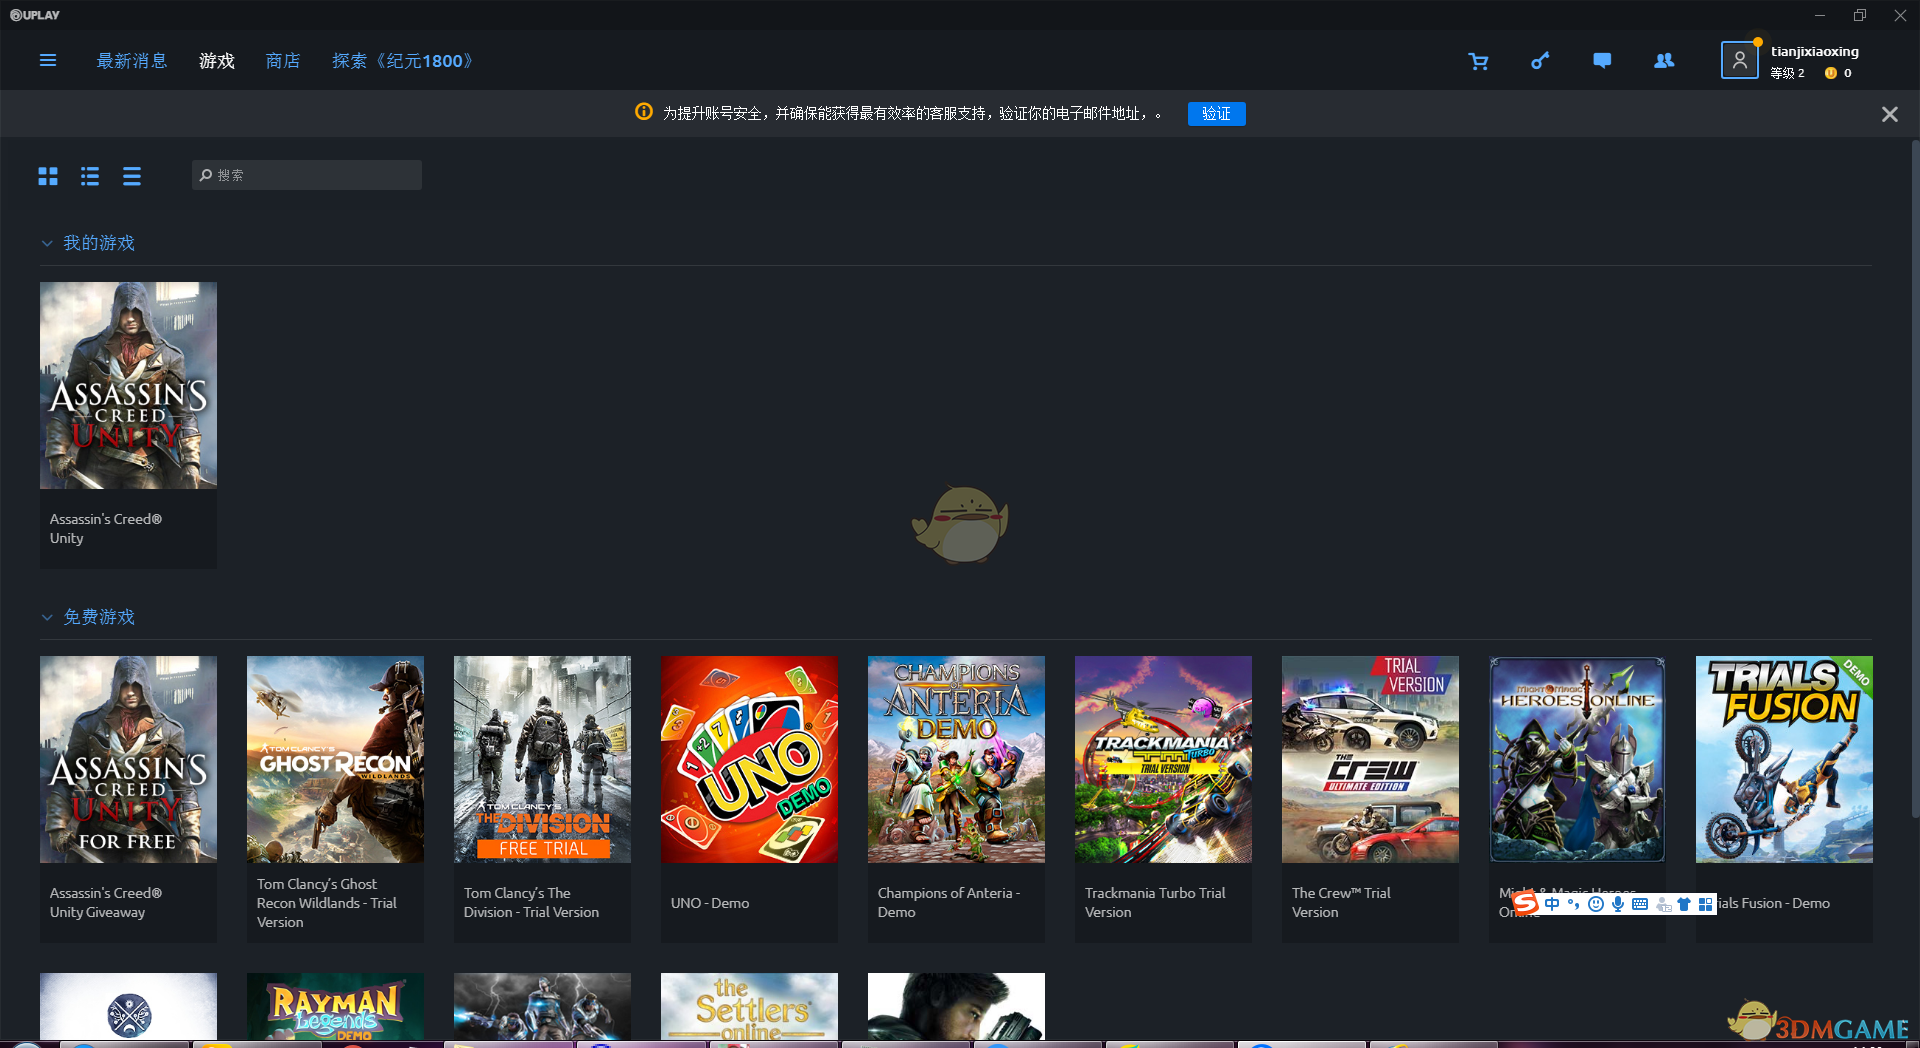1920x1048 pixels.
Task: Open 探索《纪元1800》 tab
Action: [403, 61]
